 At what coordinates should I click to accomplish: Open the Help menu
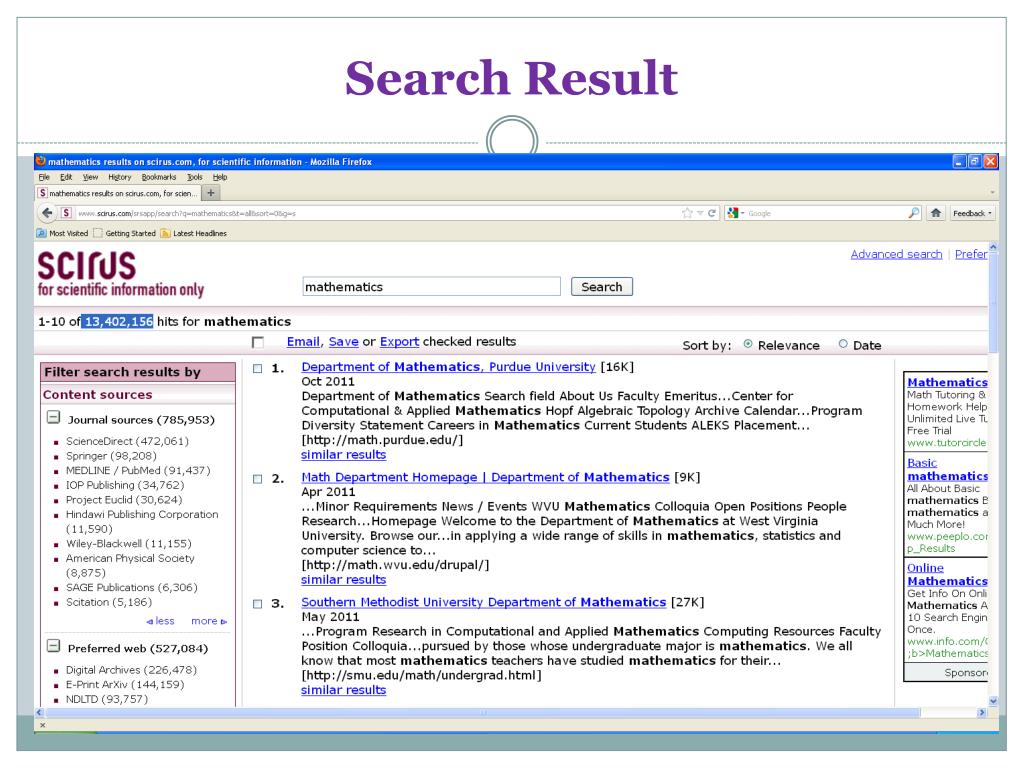point(220,177)
